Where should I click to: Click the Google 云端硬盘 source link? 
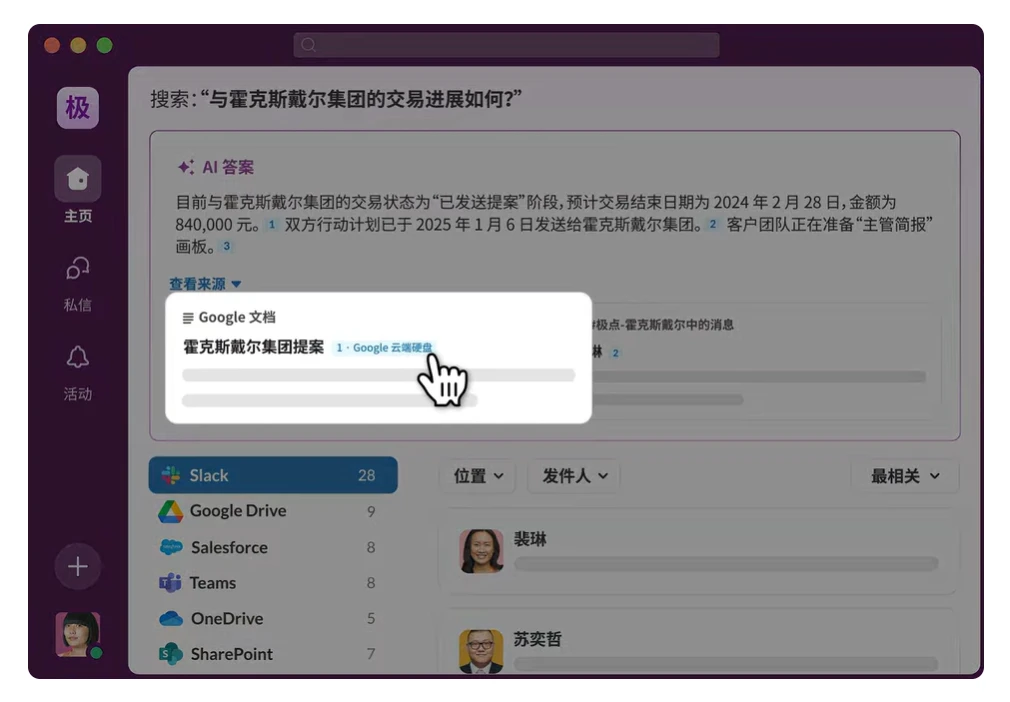tap(388, 347)
